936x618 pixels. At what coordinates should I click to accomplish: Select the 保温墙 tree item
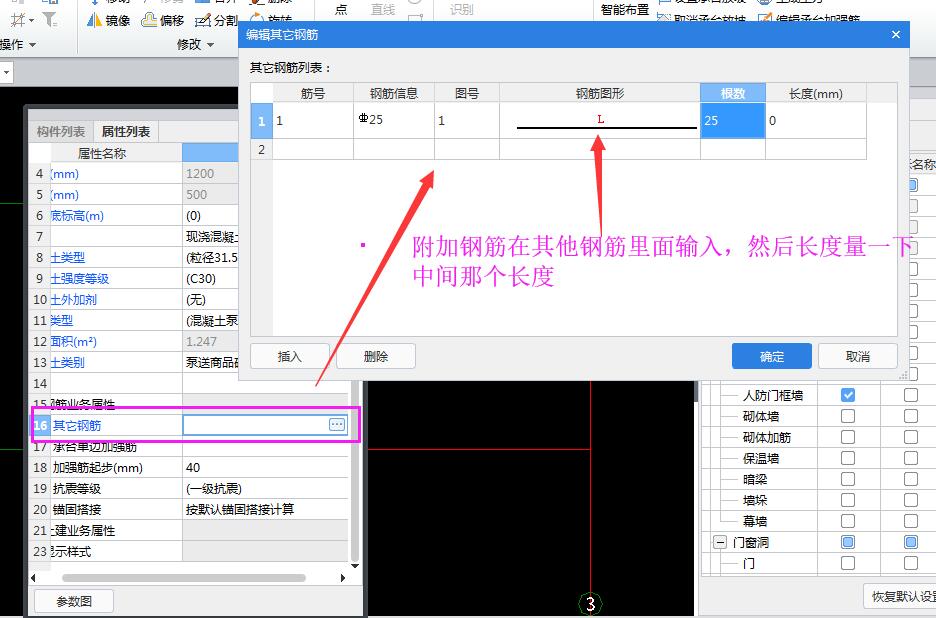(760, 458)
